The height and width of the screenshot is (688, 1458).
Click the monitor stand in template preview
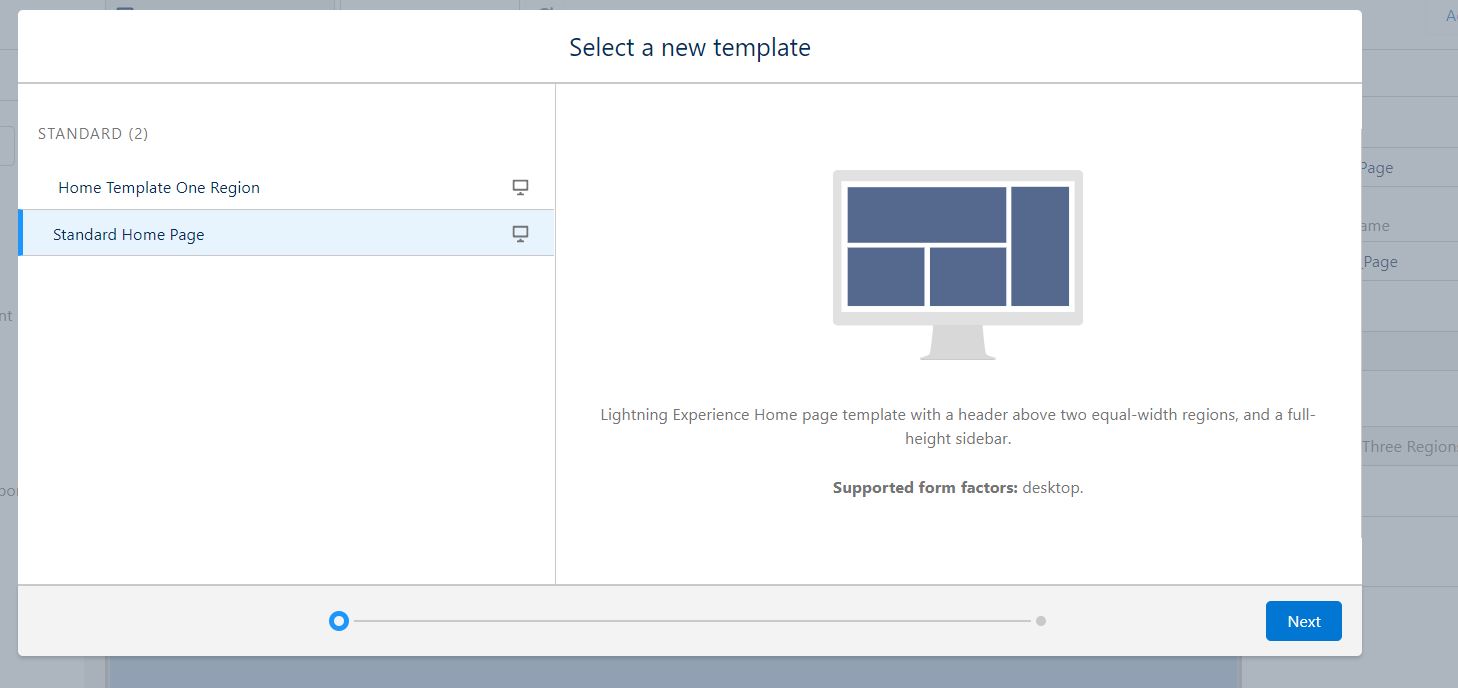[958, 342]
